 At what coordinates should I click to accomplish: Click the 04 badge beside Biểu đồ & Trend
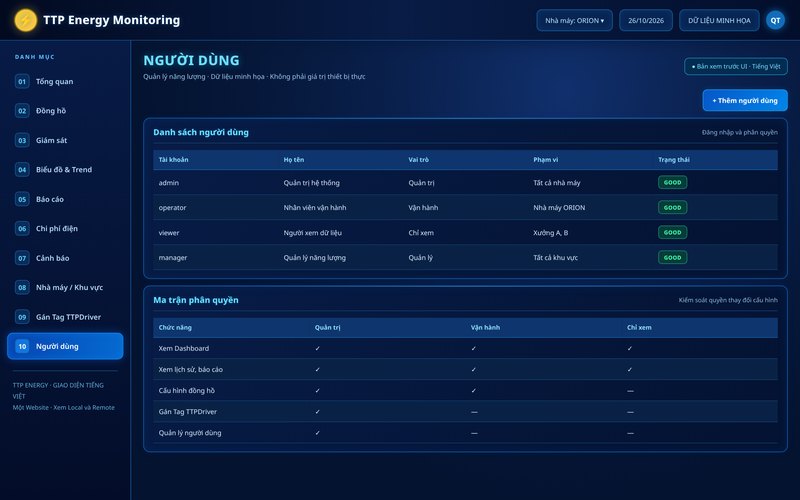[x=22, y=170]
